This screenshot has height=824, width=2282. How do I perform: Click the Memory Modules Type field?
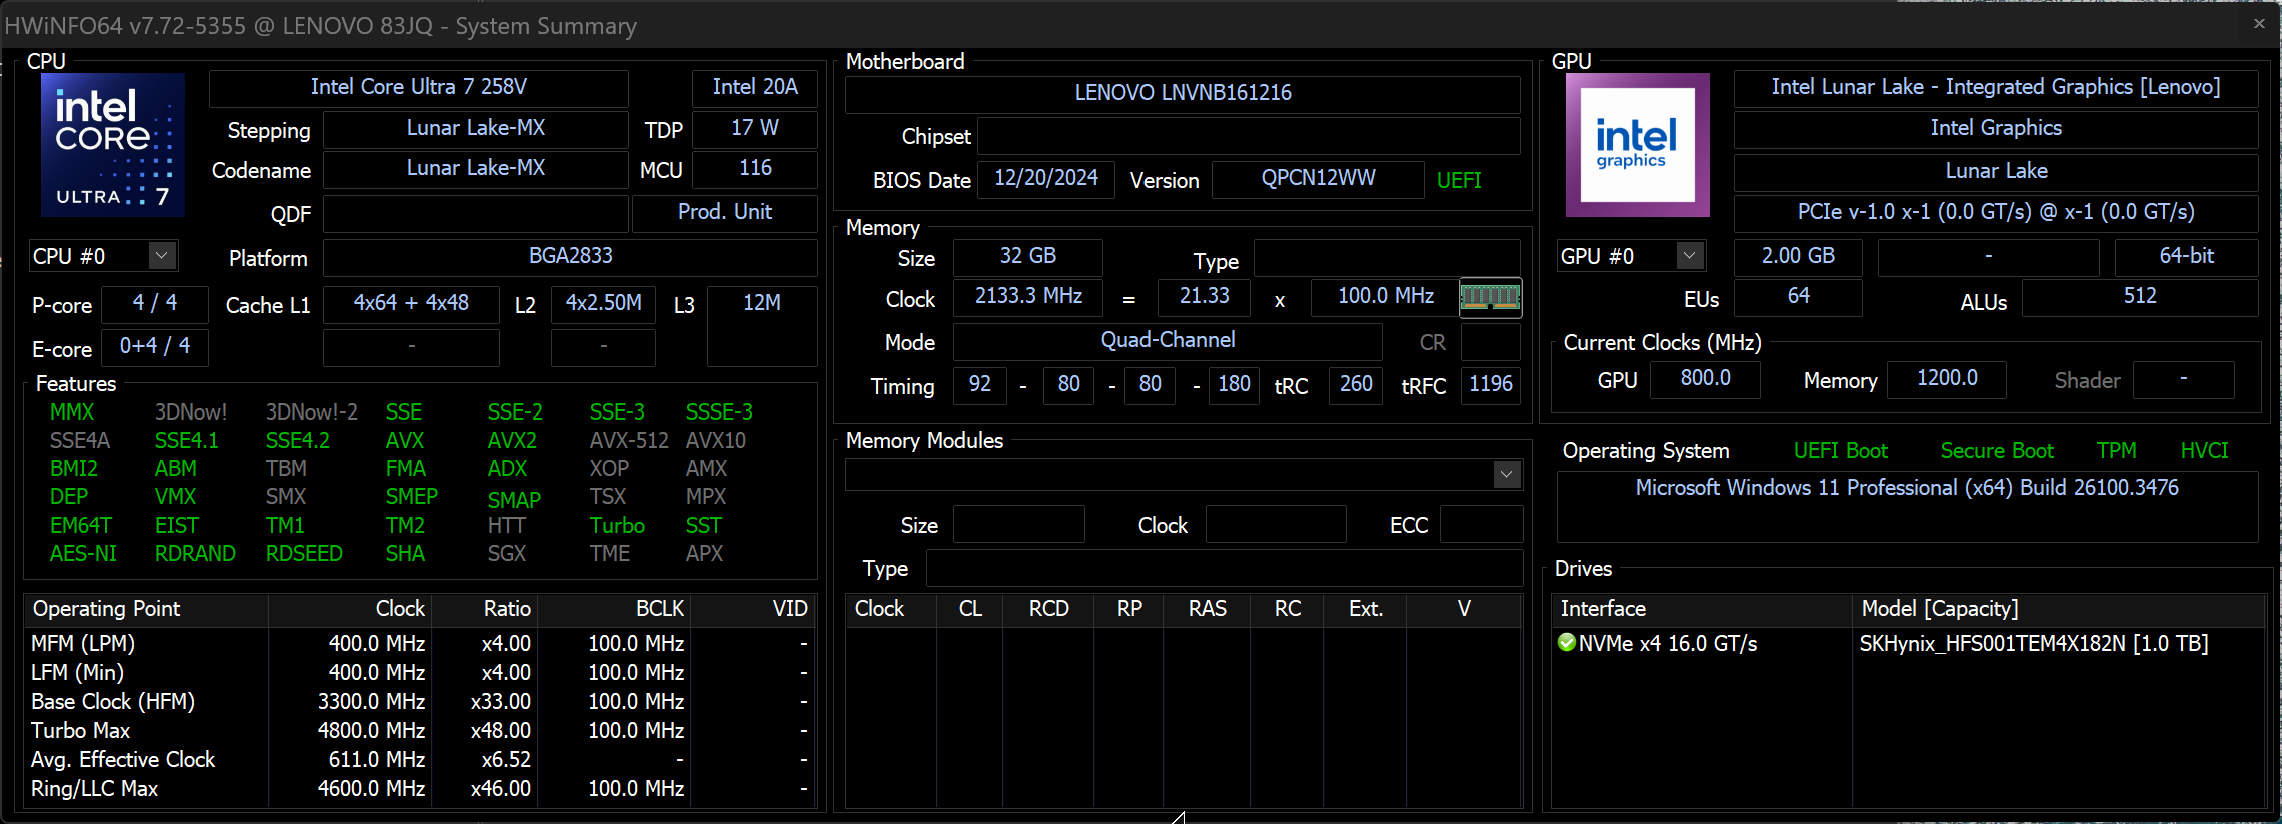pos(1225,568)
